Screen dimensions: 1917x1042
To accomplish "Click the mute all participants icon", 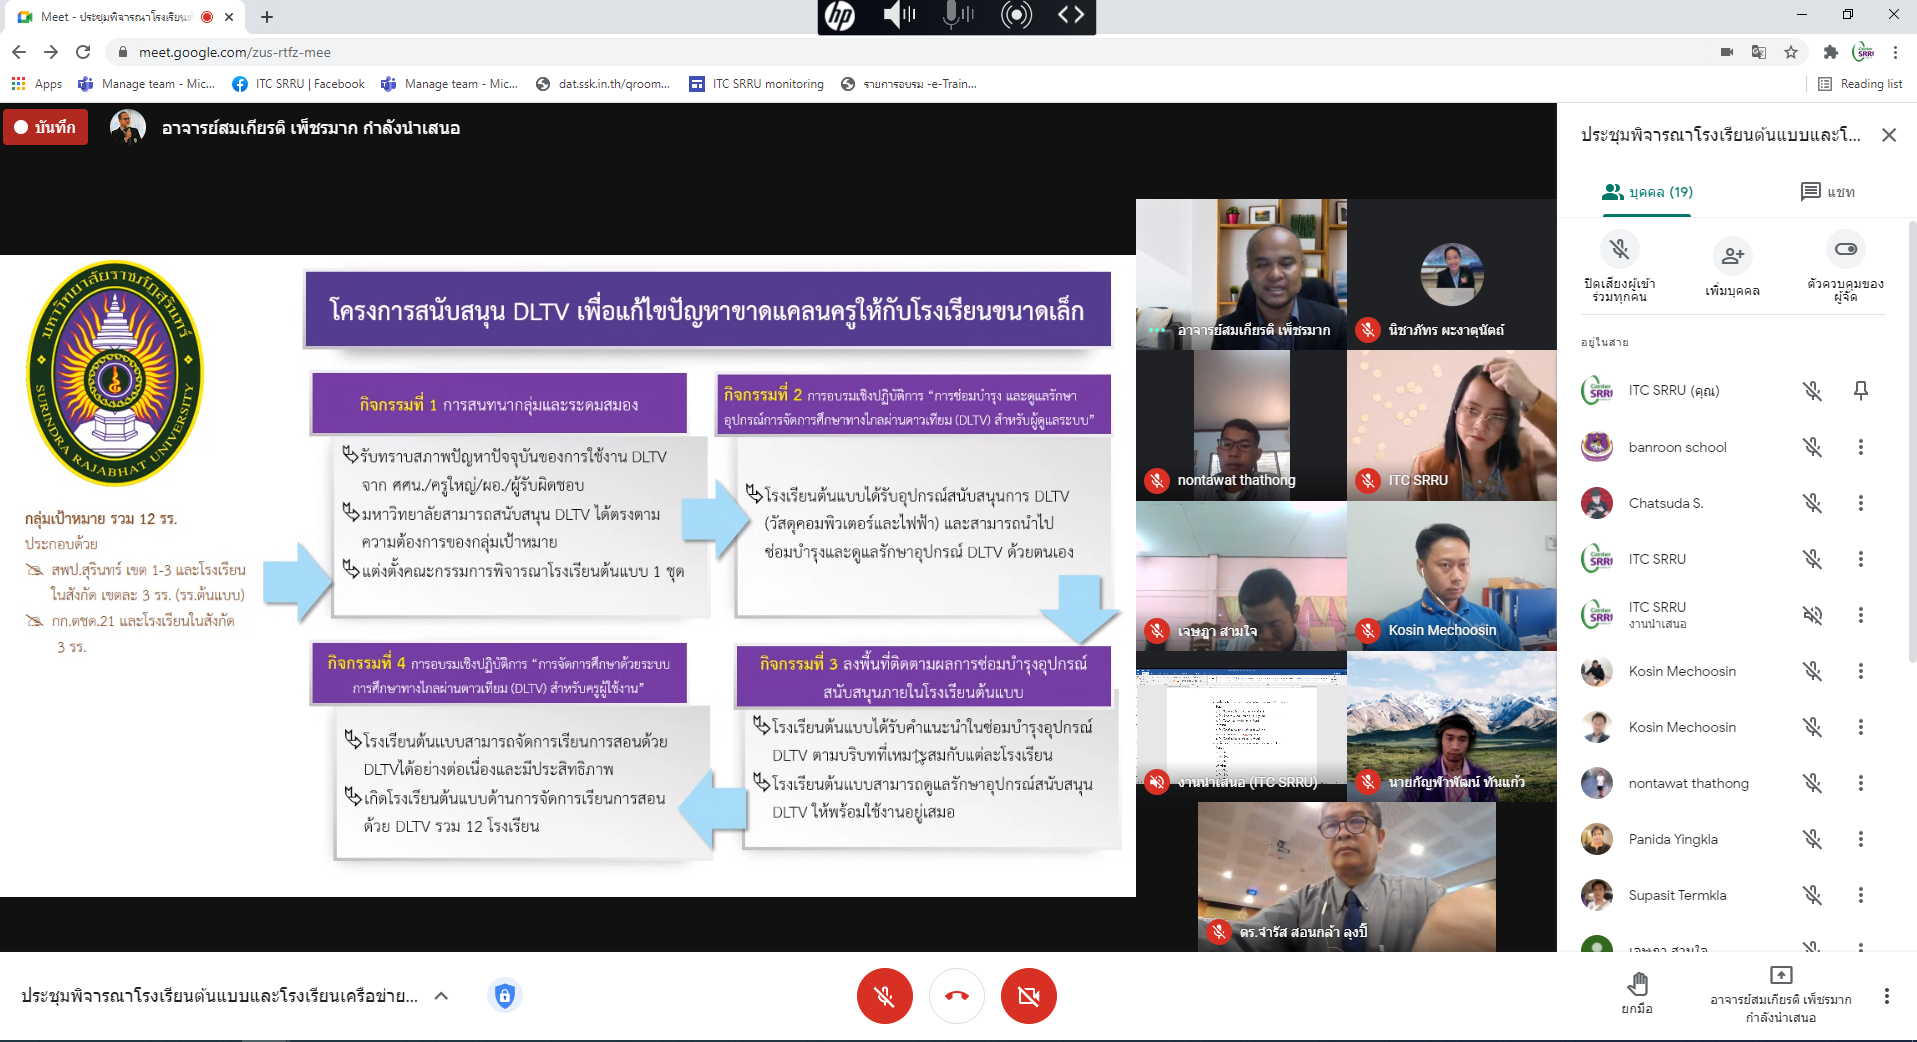I will point(1619,250).
